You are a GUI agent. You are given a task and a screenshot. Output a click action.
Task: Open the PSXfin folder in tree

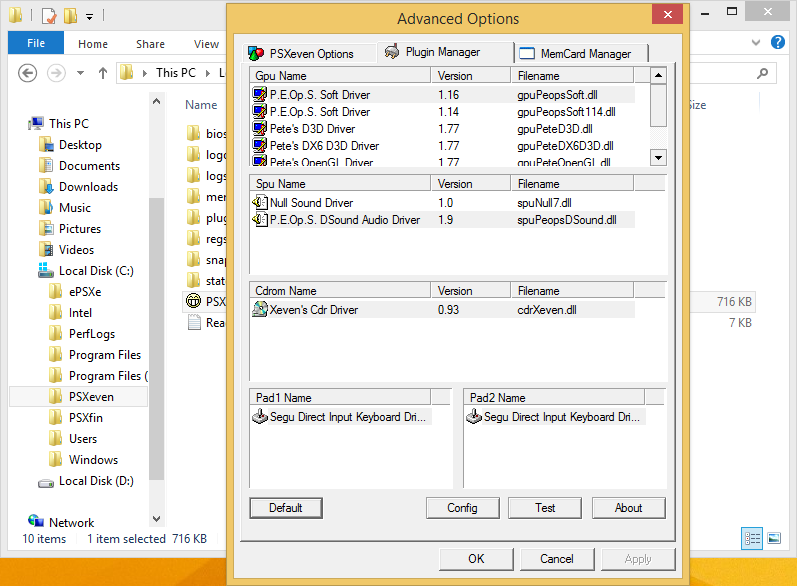tap(86, 418)
